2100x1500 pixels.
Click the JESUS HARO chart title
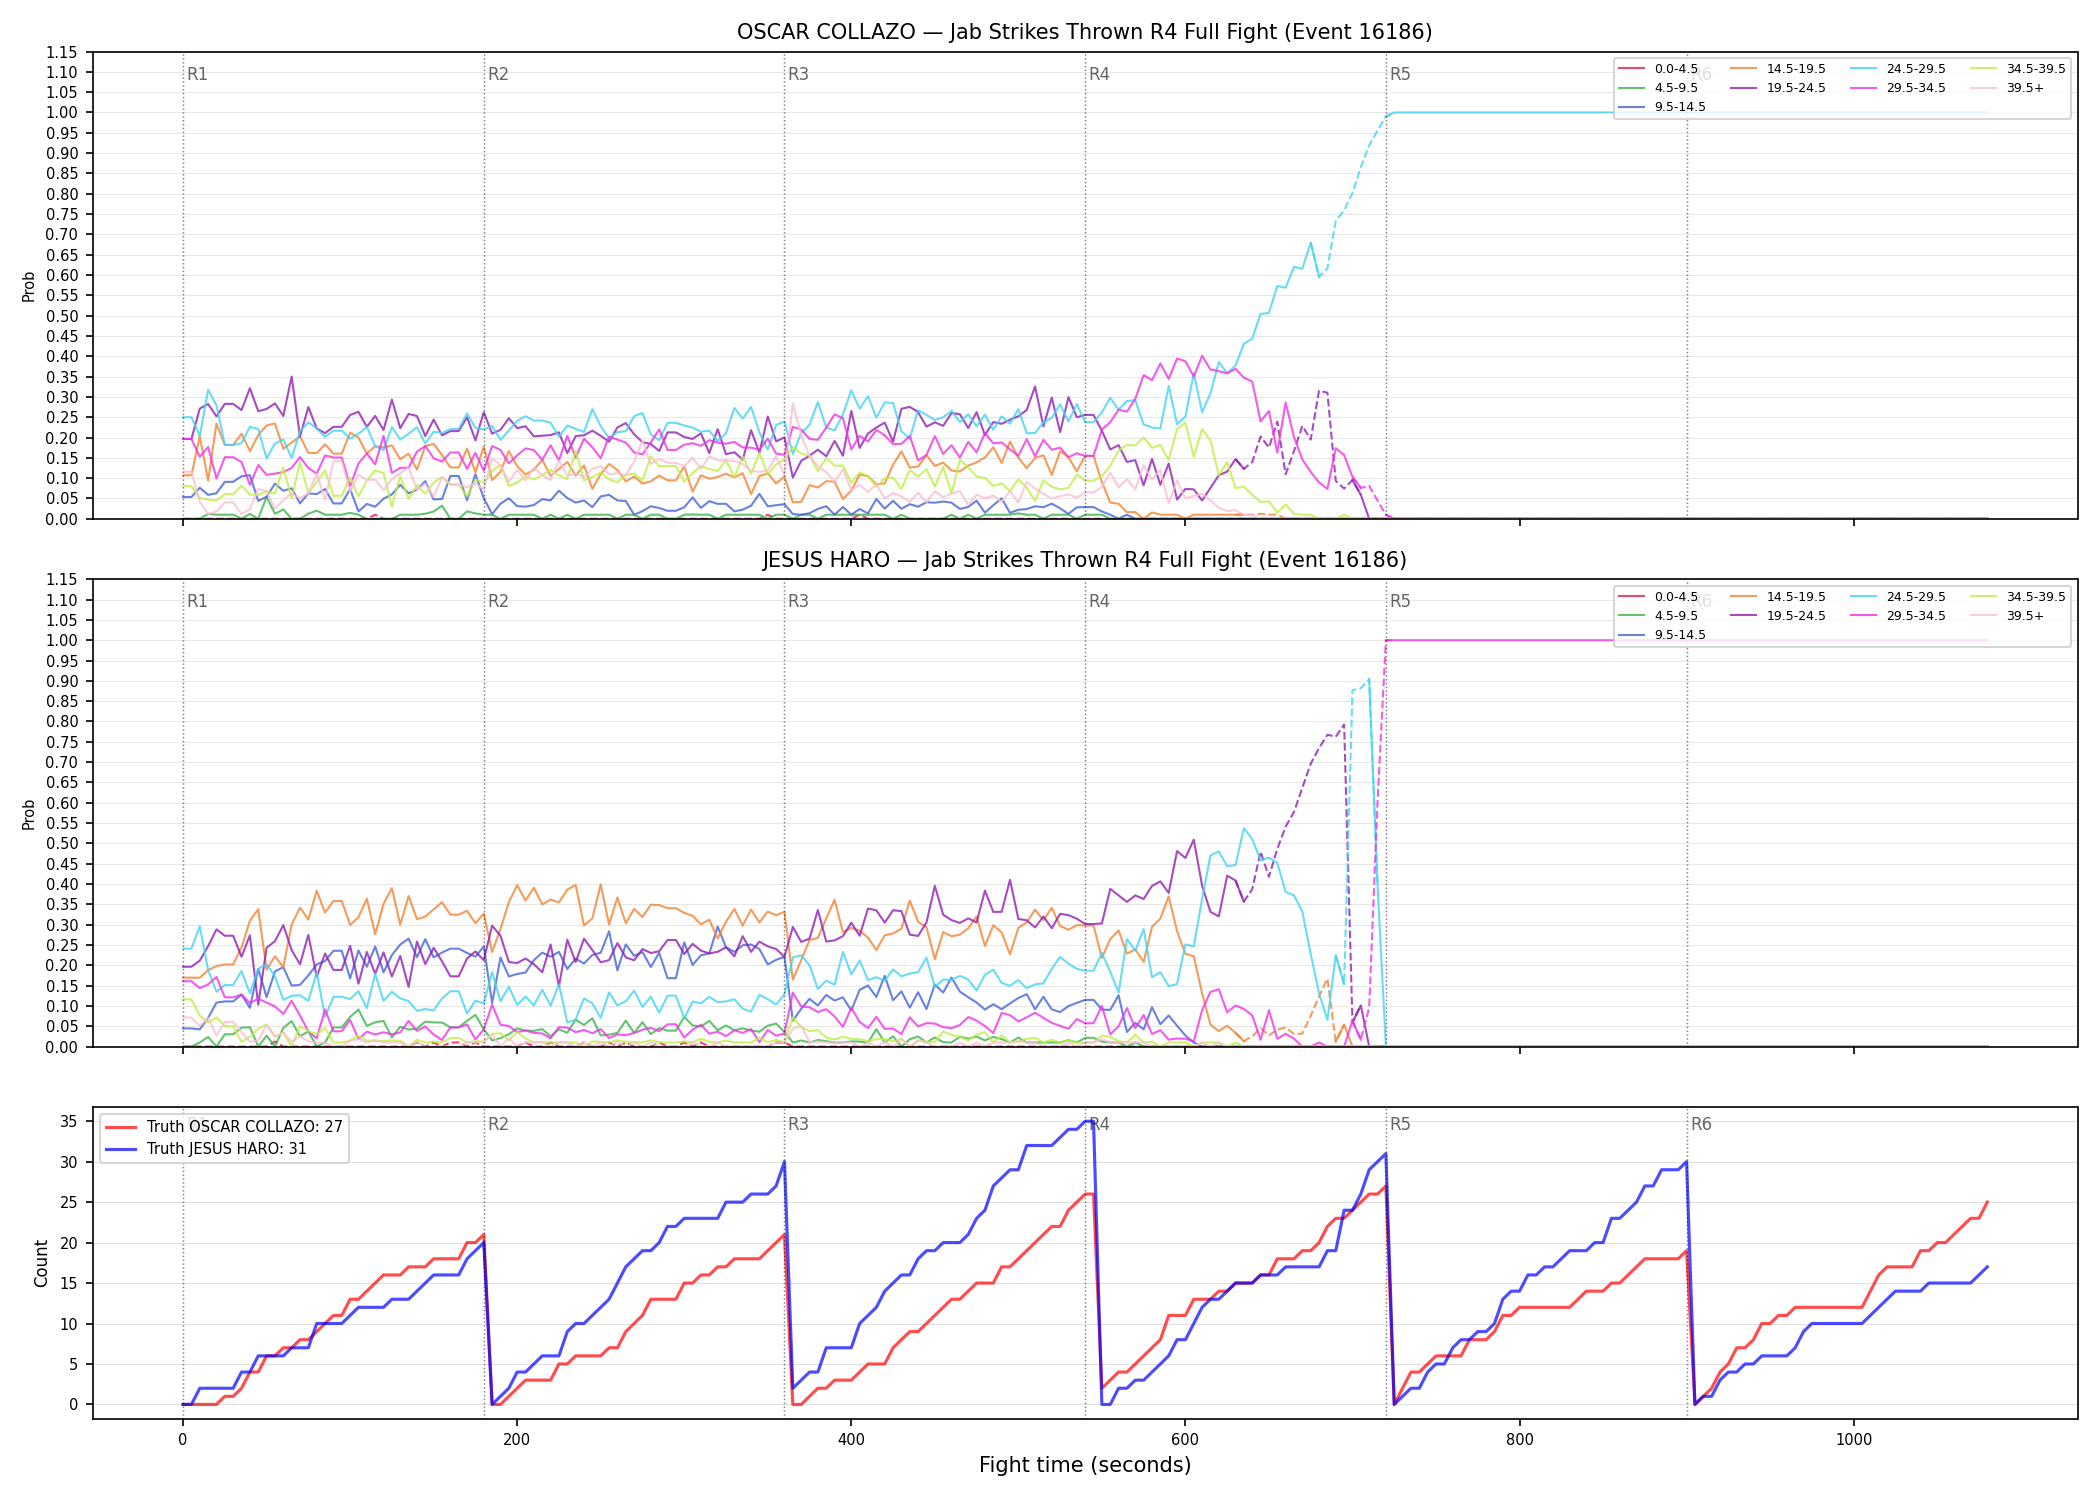click(x=1084, y=560)
